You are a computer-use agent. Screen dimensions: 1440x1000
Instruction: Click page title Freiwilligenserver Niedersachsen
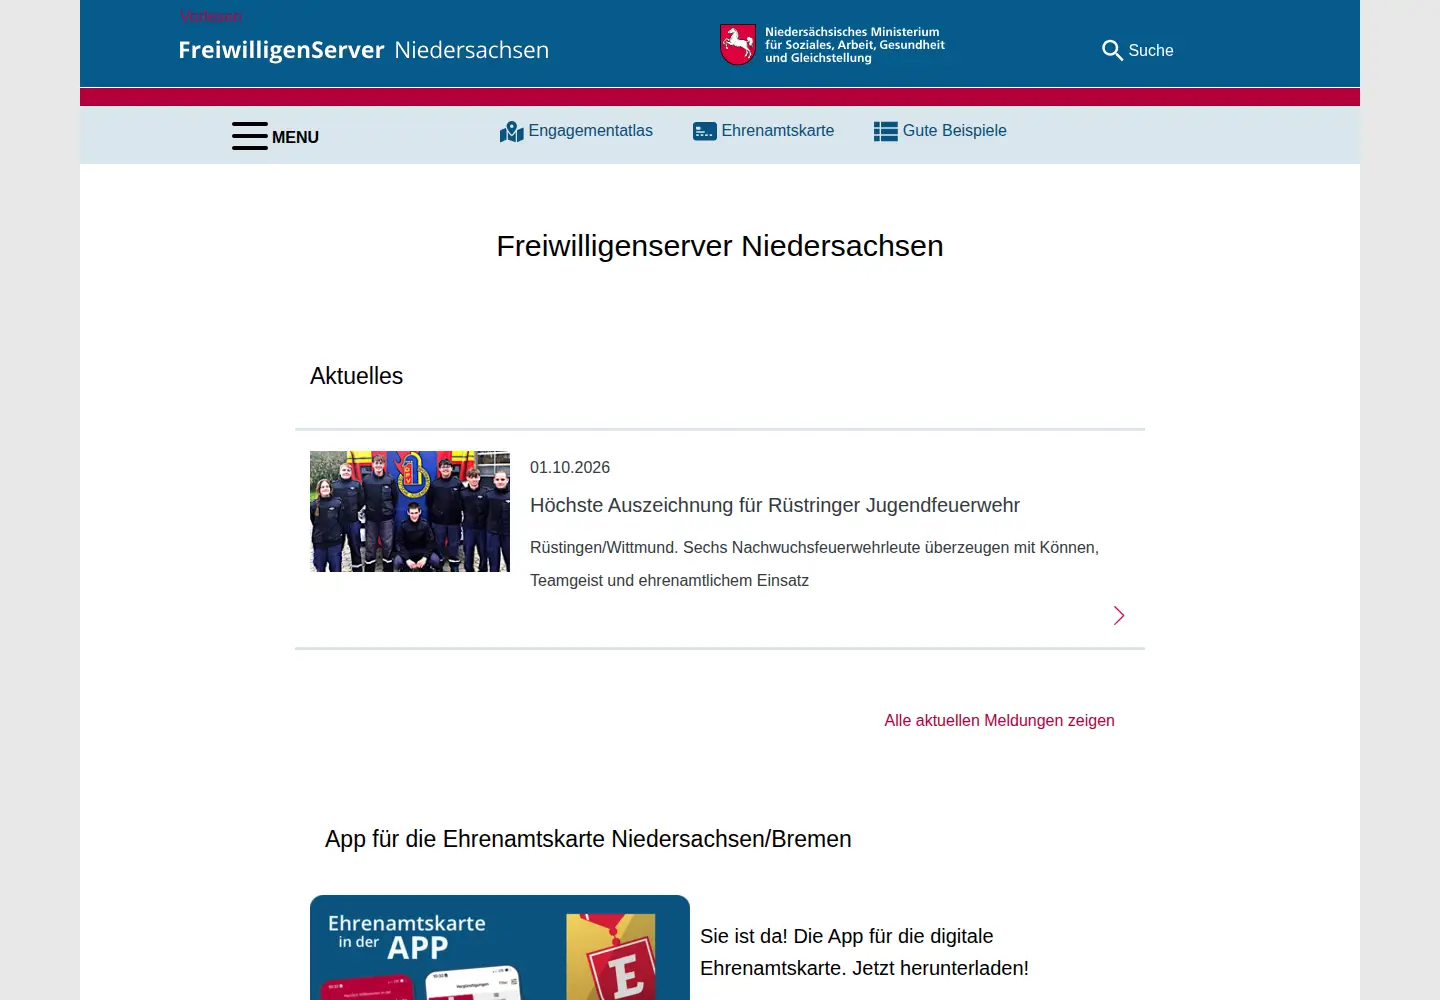coord(720,246)
